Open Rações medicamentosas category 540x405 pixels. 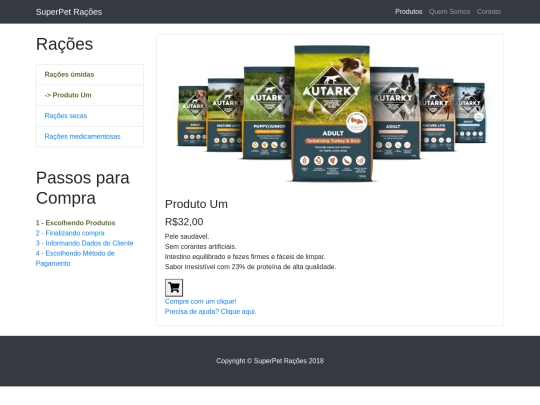tap(90, 137)
